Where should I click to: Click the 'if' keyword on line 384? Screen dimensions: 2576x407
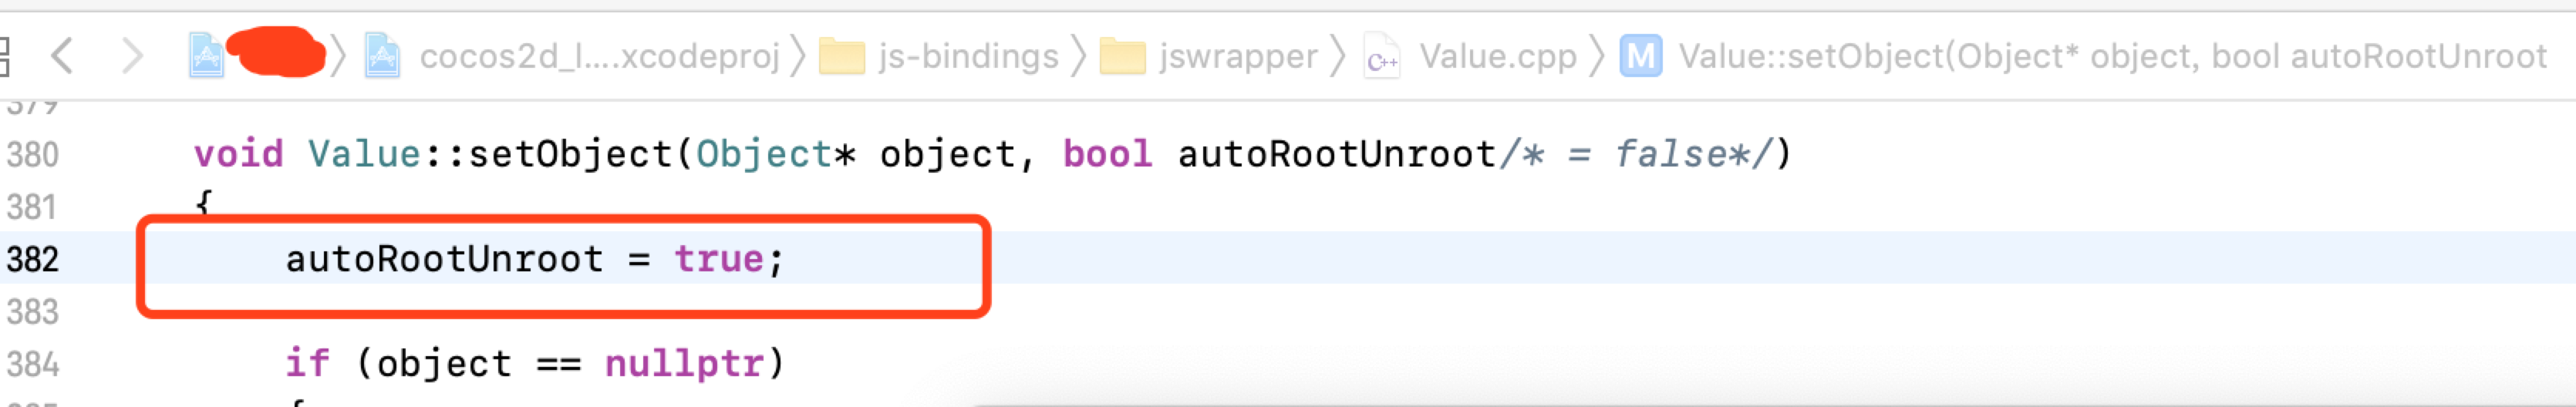pos(308,363)
